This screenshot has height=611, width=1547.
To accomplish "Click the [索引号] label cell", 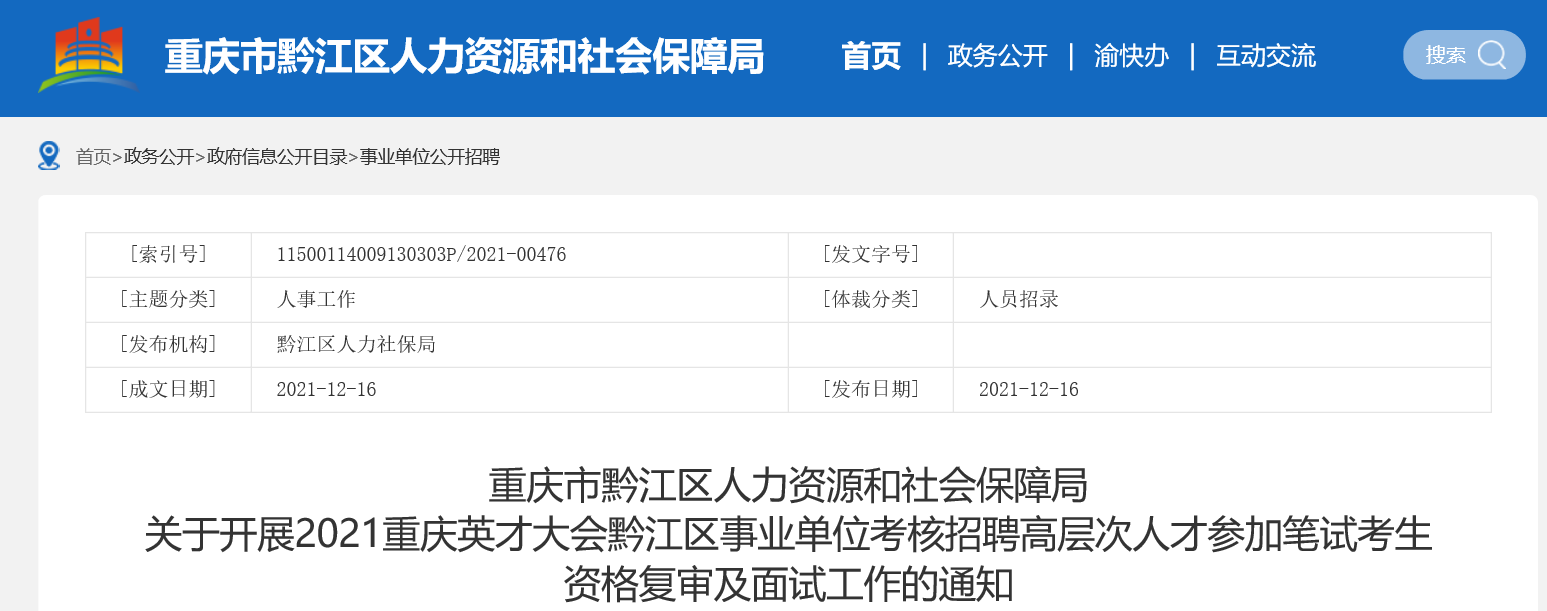I will coord(168,255).
